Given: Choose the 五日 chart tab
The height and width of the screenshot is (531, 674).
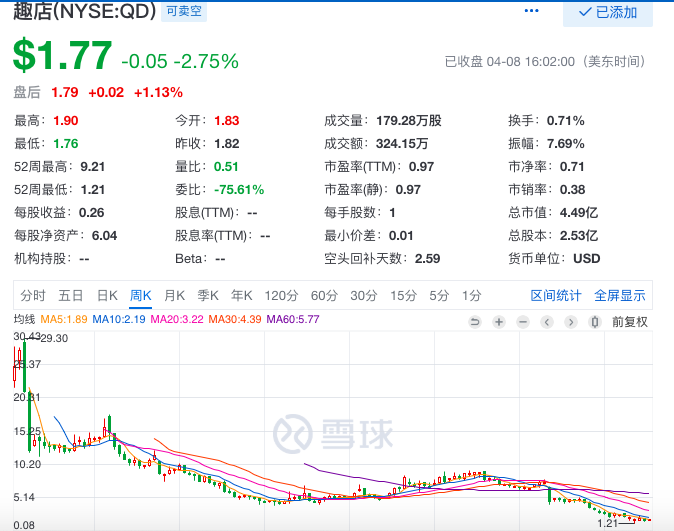Looking at the screenshot, I should tap(70, 295).
